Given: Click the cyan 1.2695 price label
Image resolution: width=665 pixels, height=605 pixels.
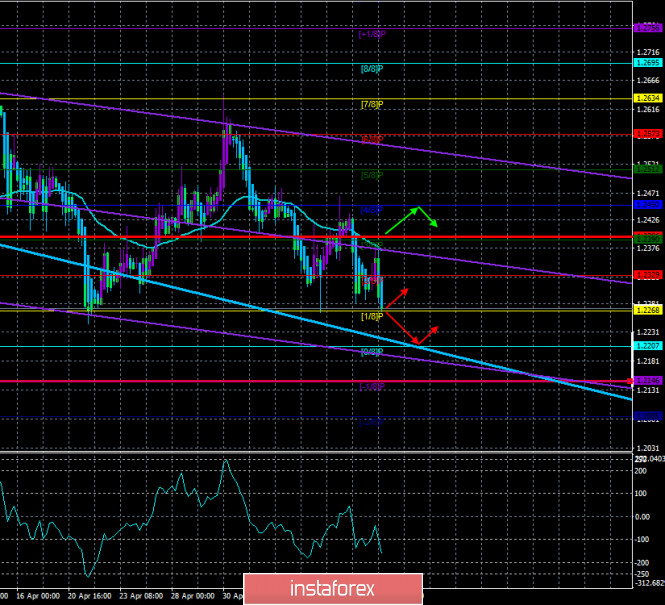Looking at the screenshot, I should pos(648,63).
